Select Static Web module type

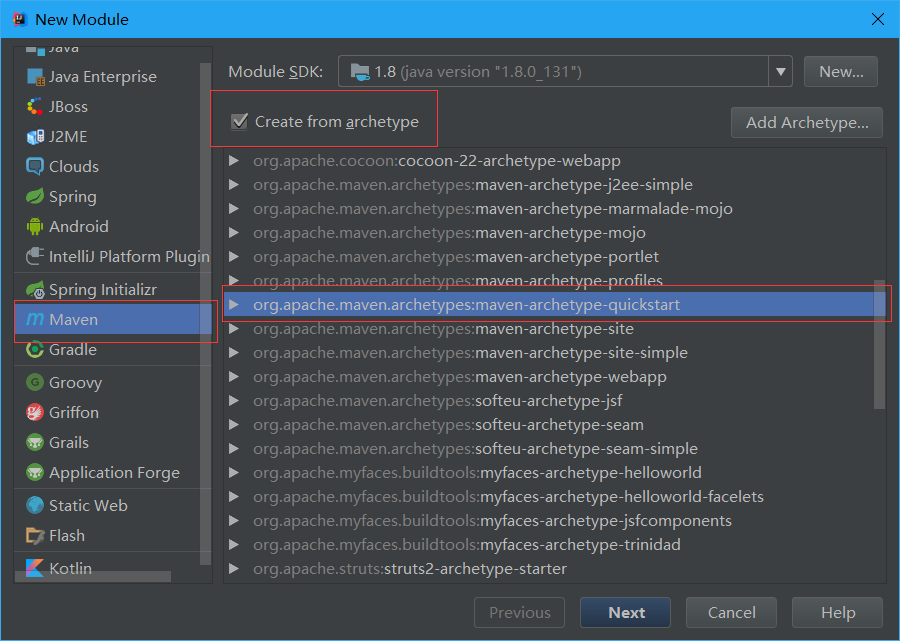(88, 505)
